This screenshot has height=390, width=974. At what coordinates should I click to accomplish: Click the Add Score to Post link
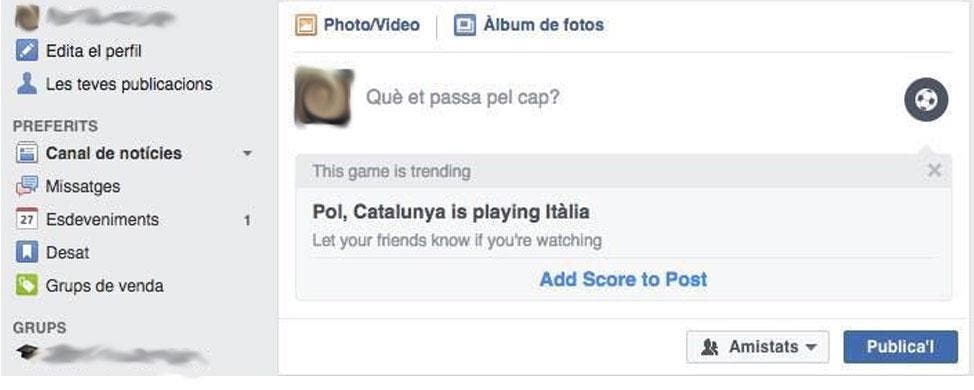pos(623,279)
